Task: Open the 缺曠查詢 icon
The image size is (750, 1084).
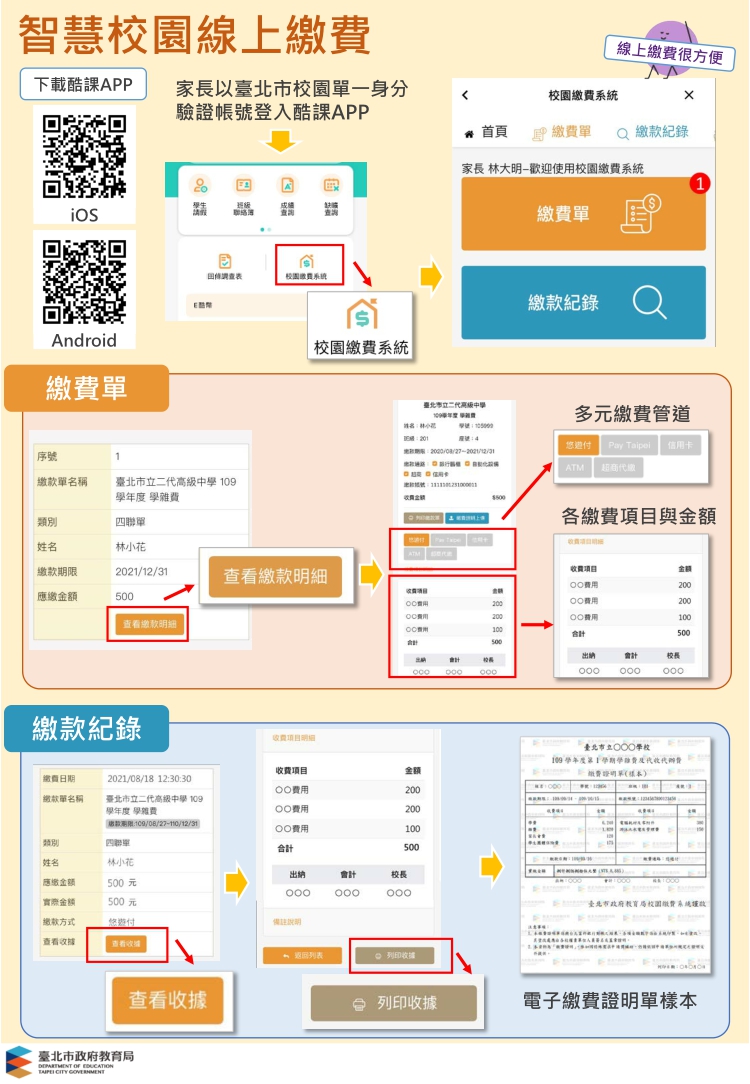Action: [331, 187]
